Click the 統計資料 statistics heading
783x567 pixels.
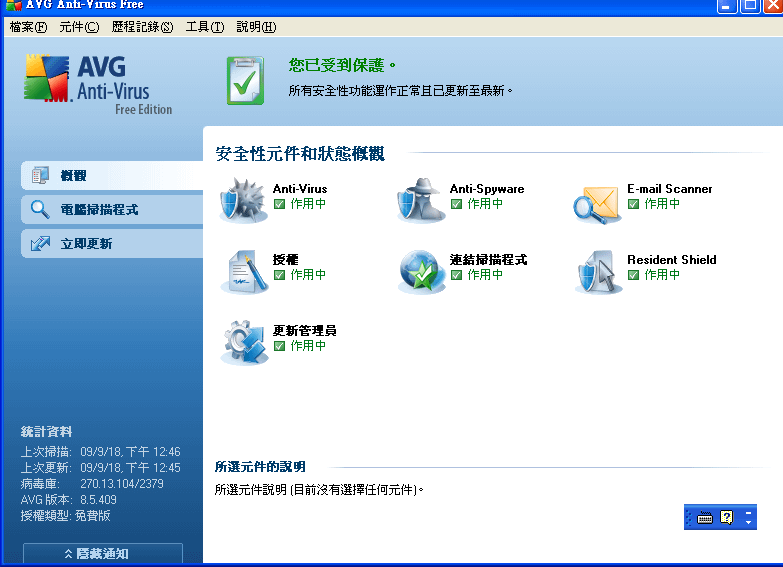tap(46, 432)
